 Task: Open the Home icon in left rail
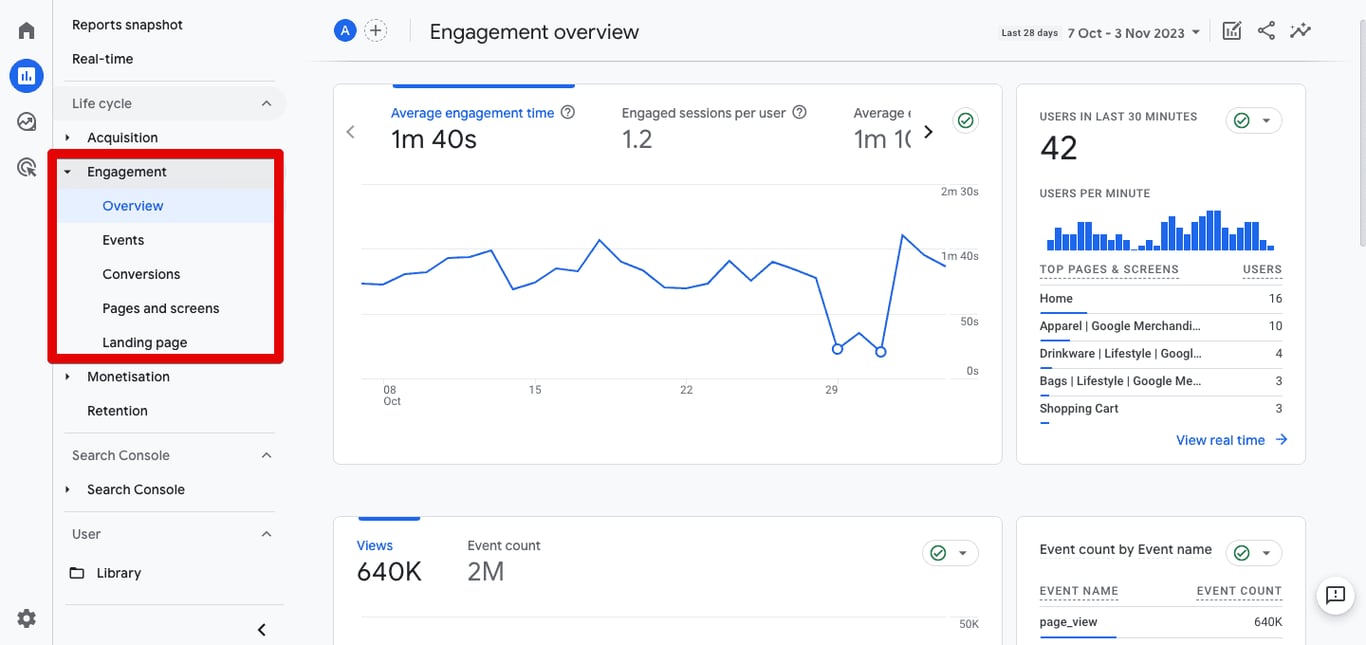[26, 31]
